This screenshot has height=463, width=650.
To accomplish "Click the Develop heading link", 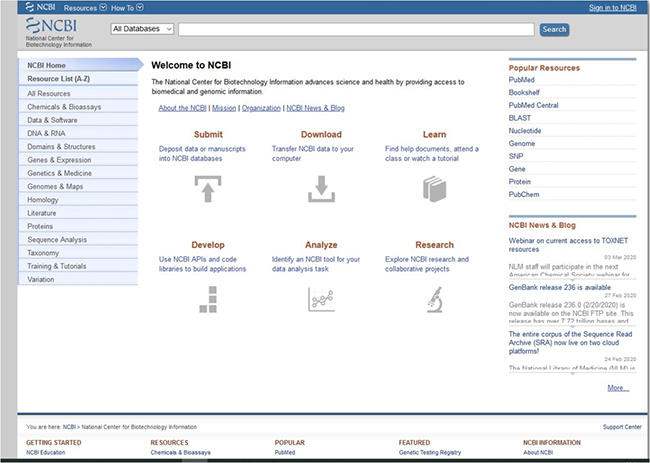I will tap(208, 245).
